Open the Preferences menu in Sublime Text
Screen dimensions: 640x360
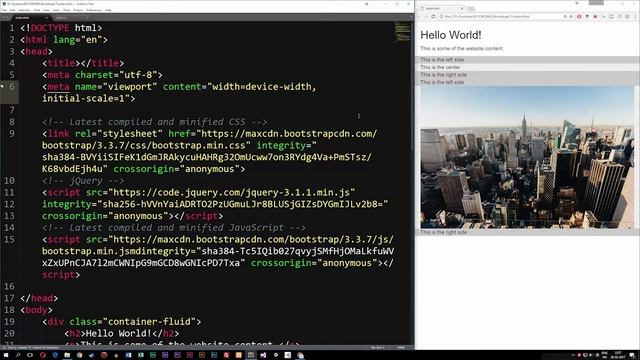[x=94, y=10]
